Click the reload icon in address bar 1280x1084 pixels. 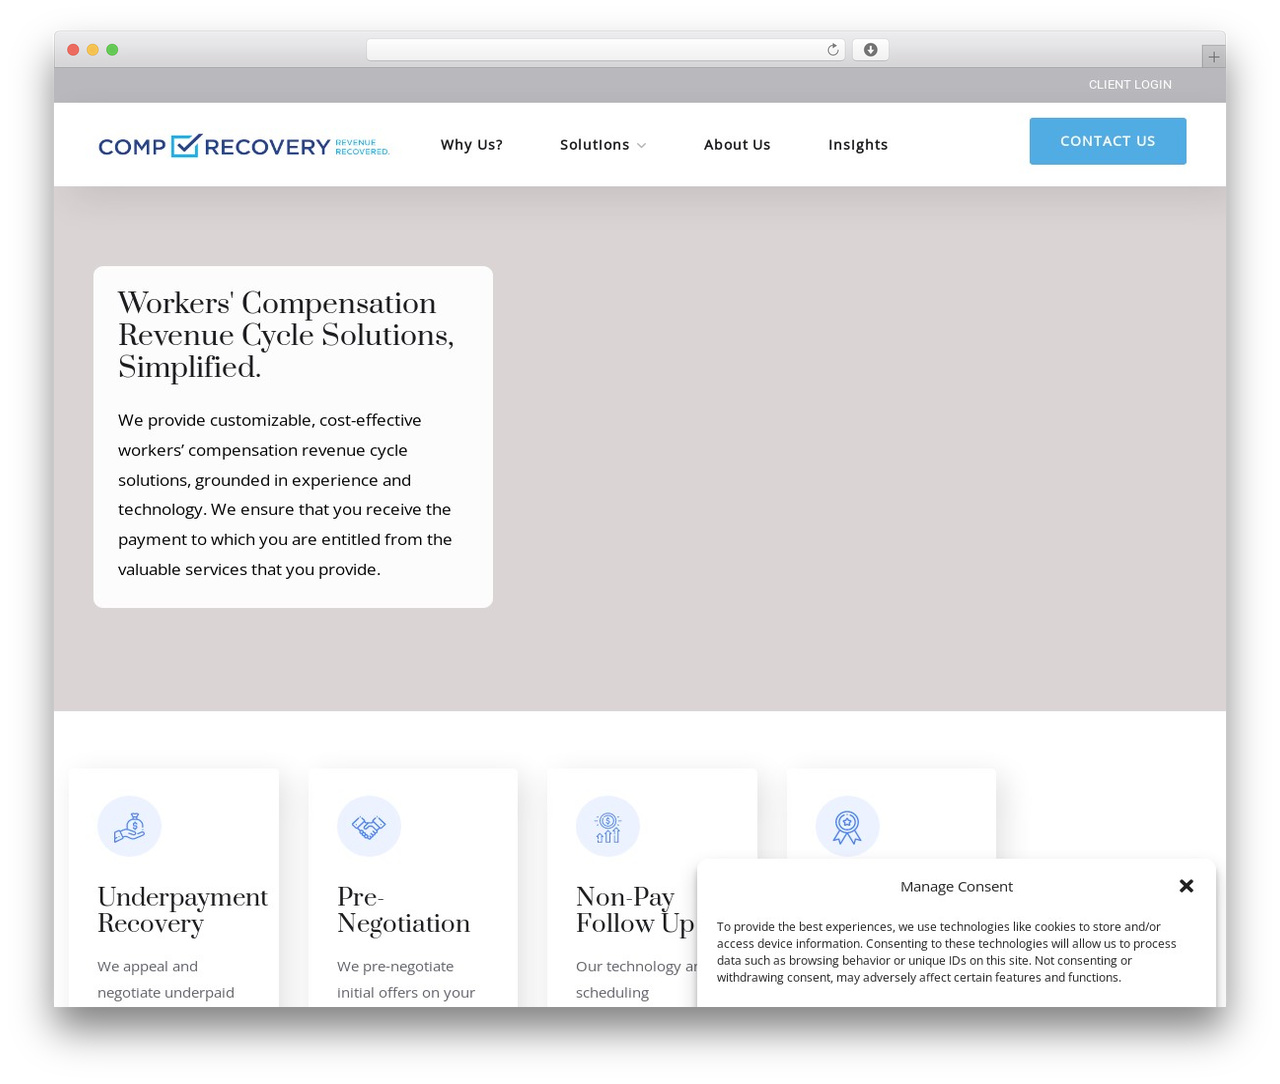click(x=832, y=50)
